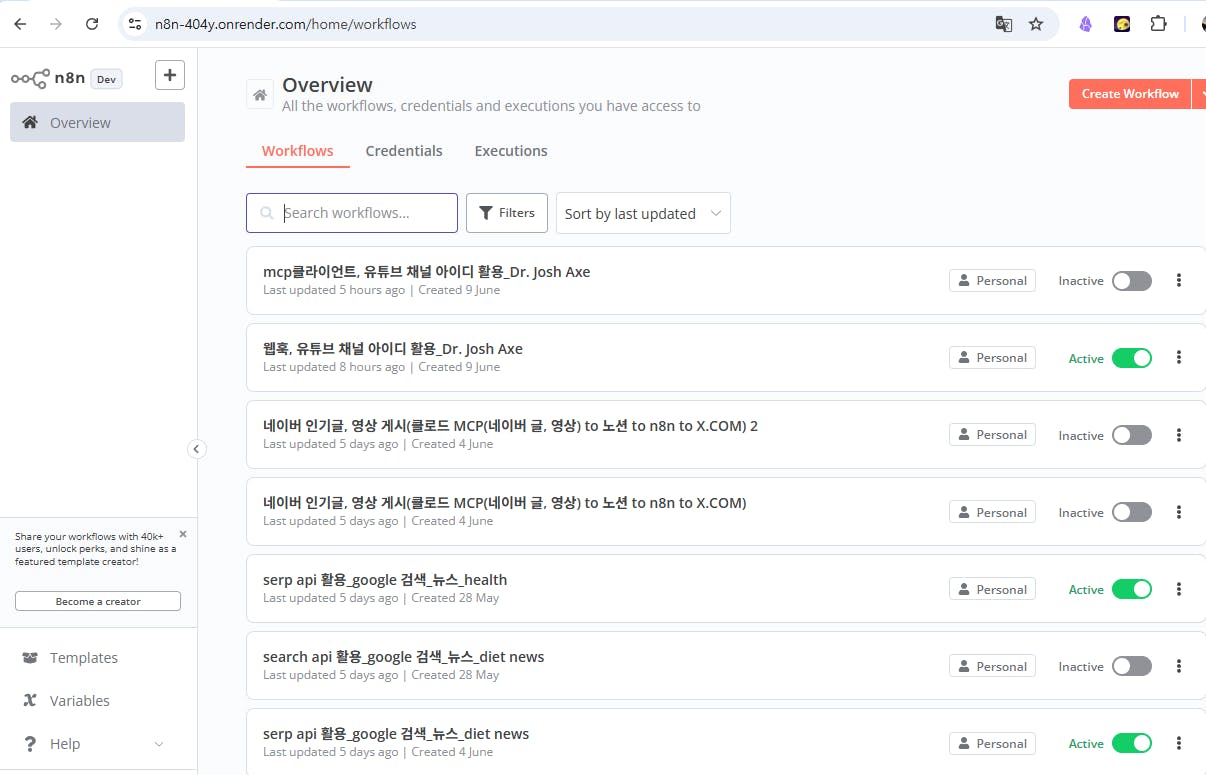Click the purple extension icon in the browser toolbar
1206x775 pixels.
pyautogui.click(x=1086, y=24)
